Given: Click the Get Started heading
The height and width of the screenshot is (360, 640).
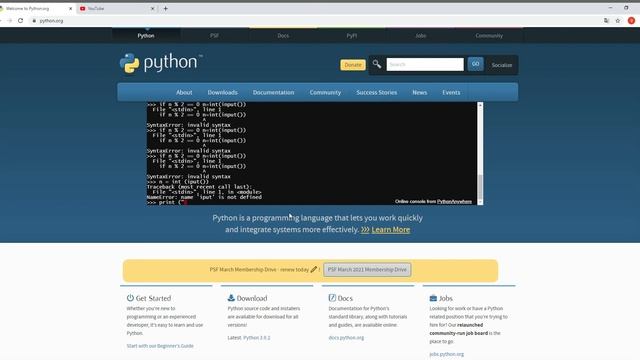Looking at the screenshot, I should coord(153,298).
